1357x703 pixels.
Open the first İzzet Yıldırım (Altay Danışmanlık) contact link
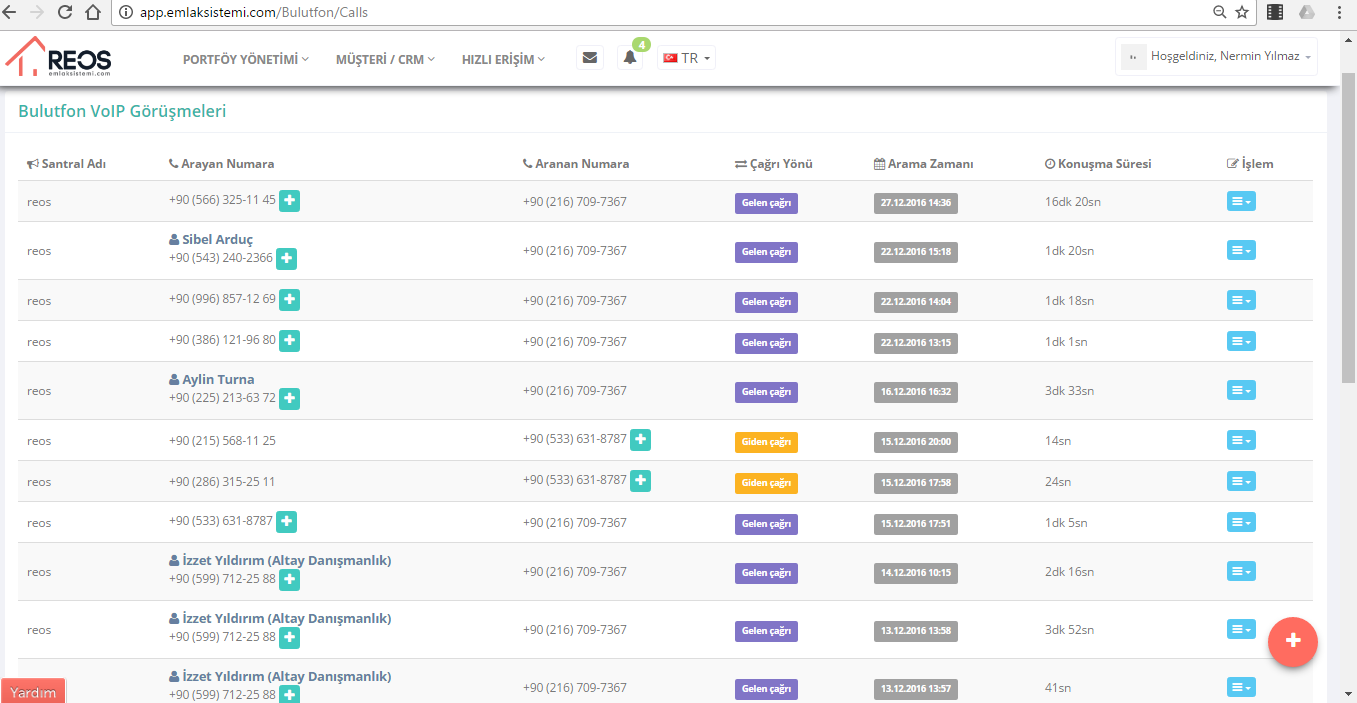click(286, 560)
